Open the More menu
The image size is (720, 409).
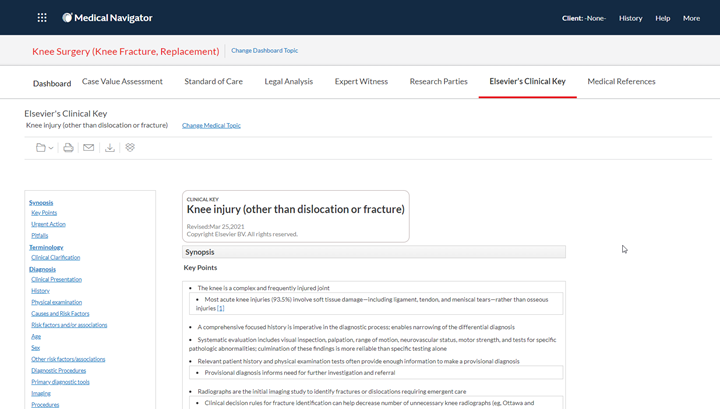(691, 18)
